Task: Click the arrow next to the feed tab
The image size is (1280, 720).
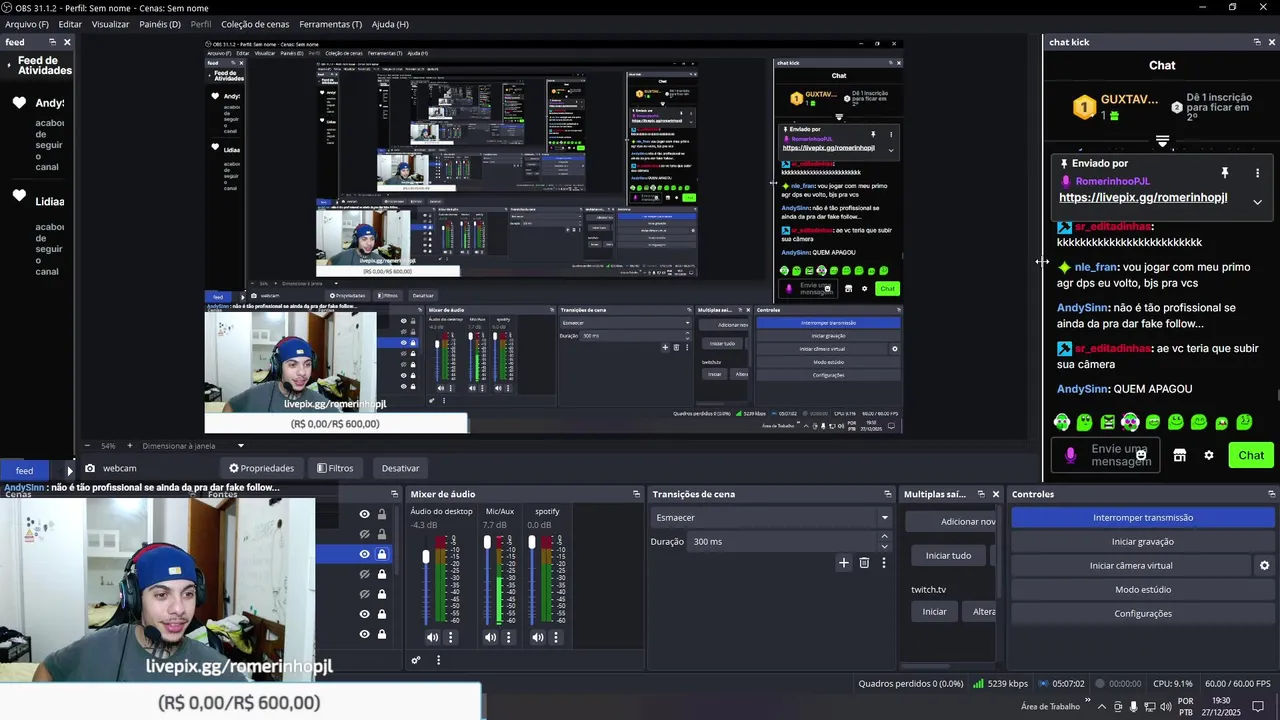Action: [x=69, y=470]
